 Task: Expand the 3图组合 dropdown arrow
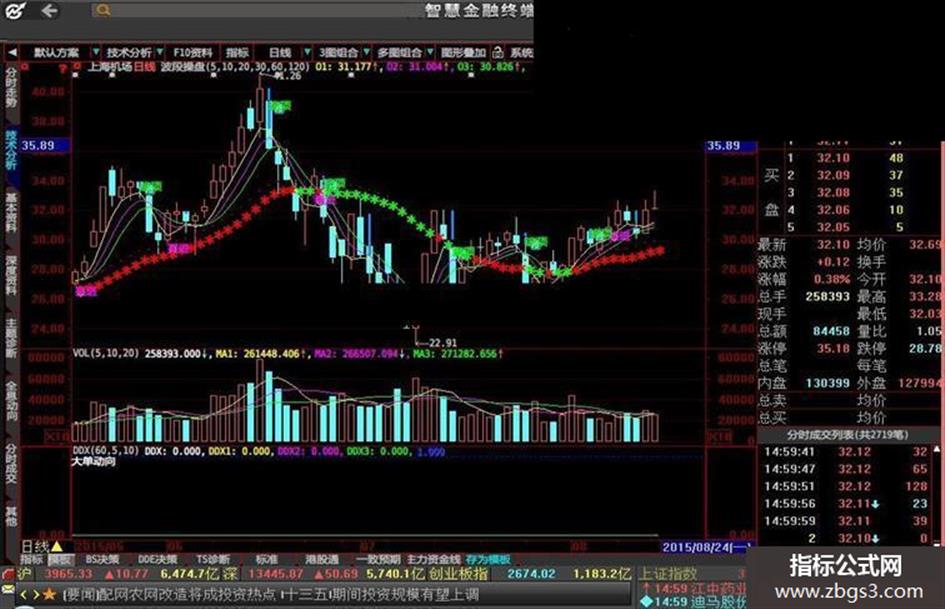[366, 52]
